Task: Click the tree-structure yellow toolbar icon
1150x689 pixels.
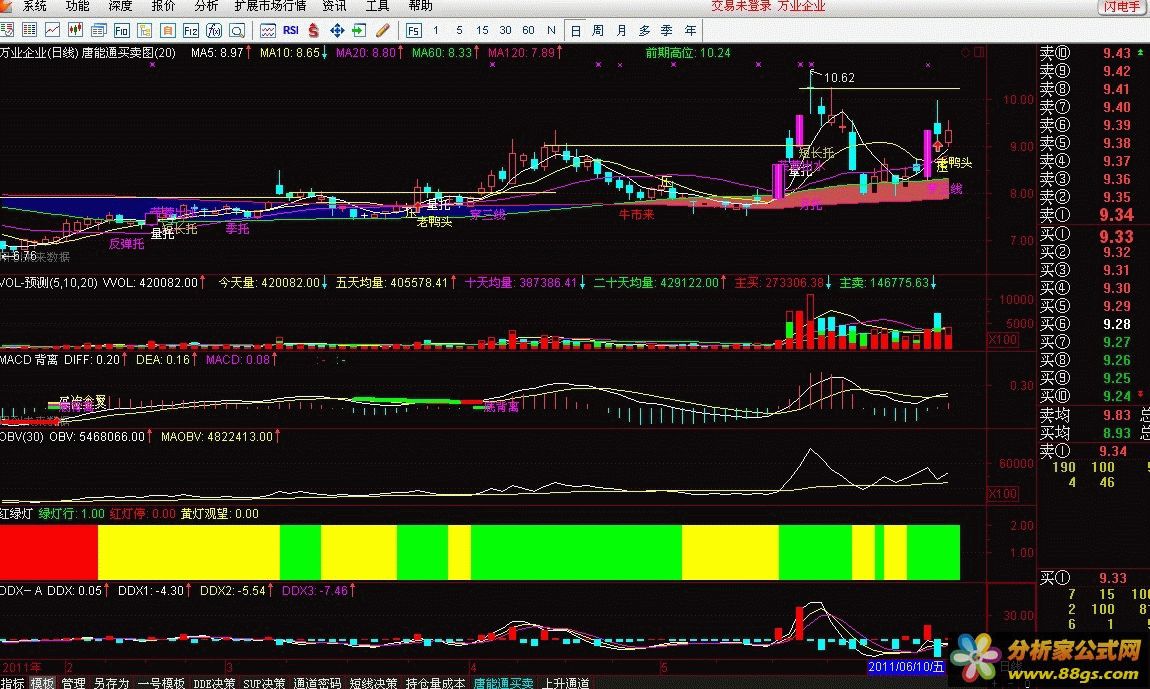Action: coord(144,30)
